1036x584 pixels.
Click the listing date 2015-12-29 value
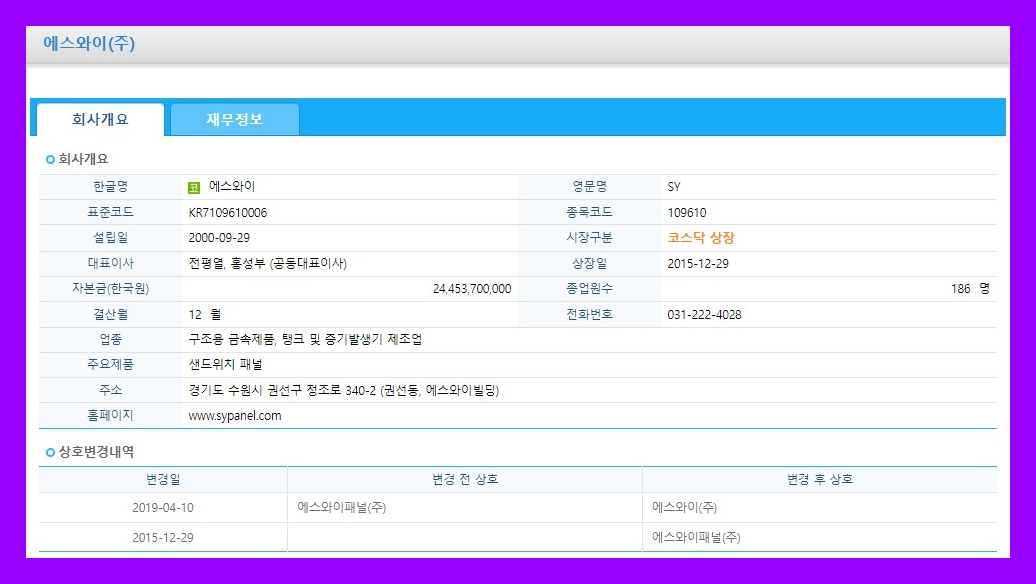[x=698, y=264]
